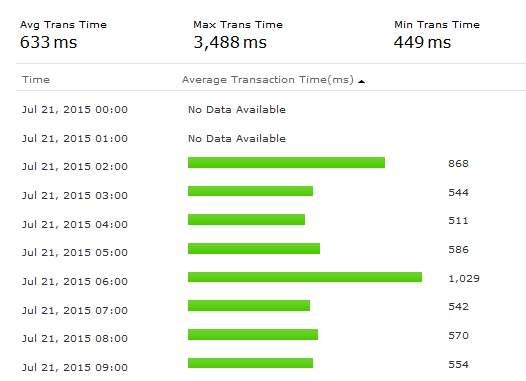Select the Jul 21, 2015 03:00 timestamp

75,196
